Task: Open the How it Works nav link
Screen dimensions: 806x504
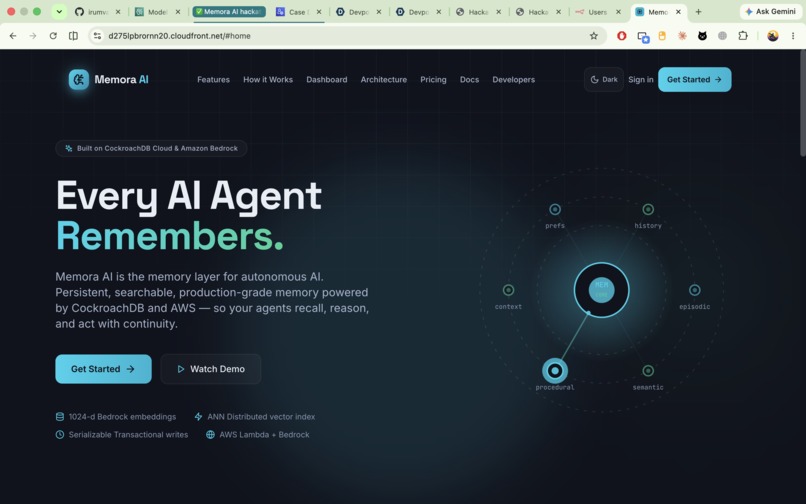Action: pos(268,80)
